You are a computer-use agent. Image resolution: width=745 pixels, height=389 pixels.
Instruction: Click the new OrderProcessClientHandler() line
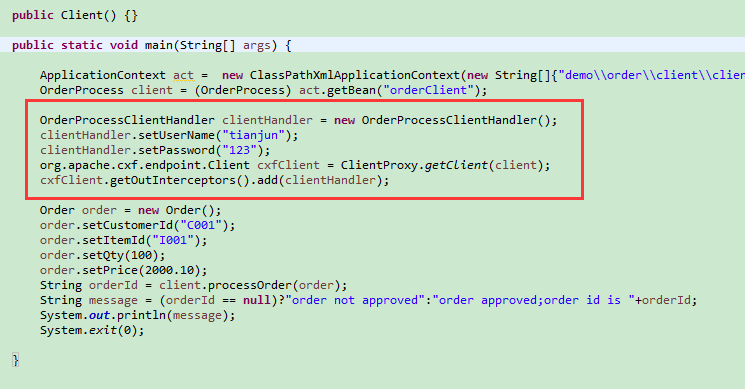(x=298, y=120)
